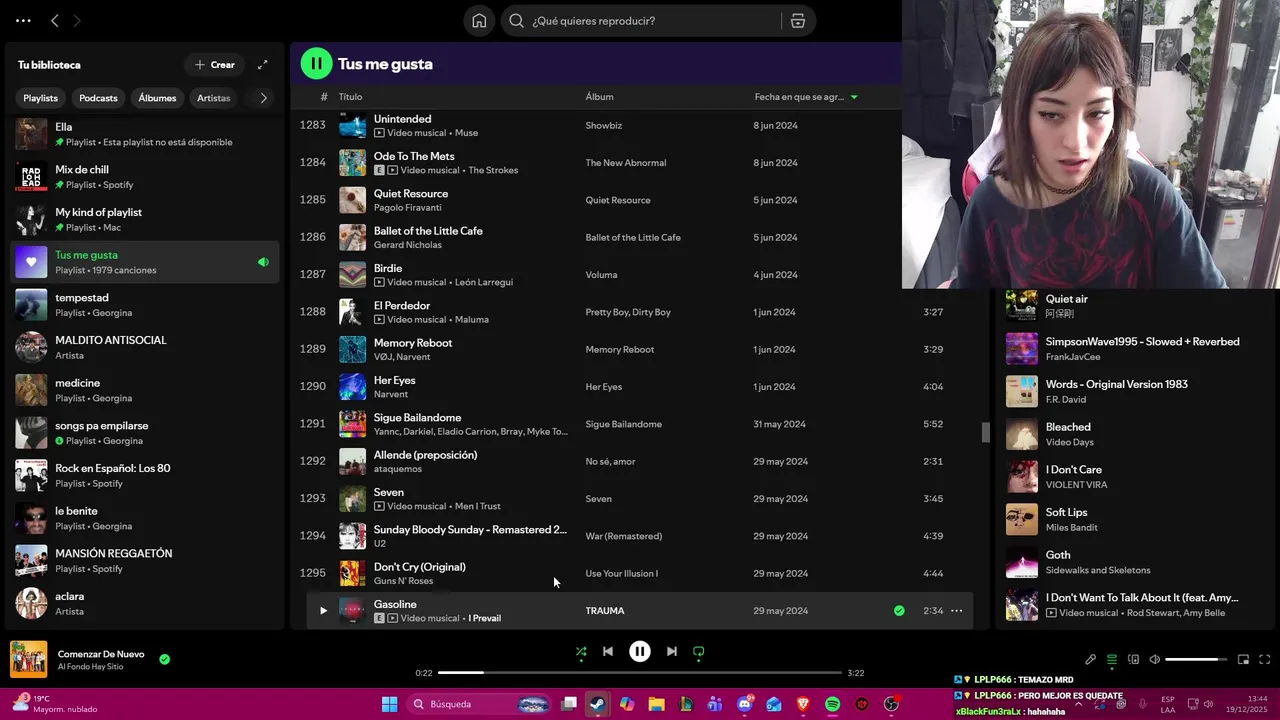
Task: Open The Strokes artist link
Action: [x=493, y=170]
